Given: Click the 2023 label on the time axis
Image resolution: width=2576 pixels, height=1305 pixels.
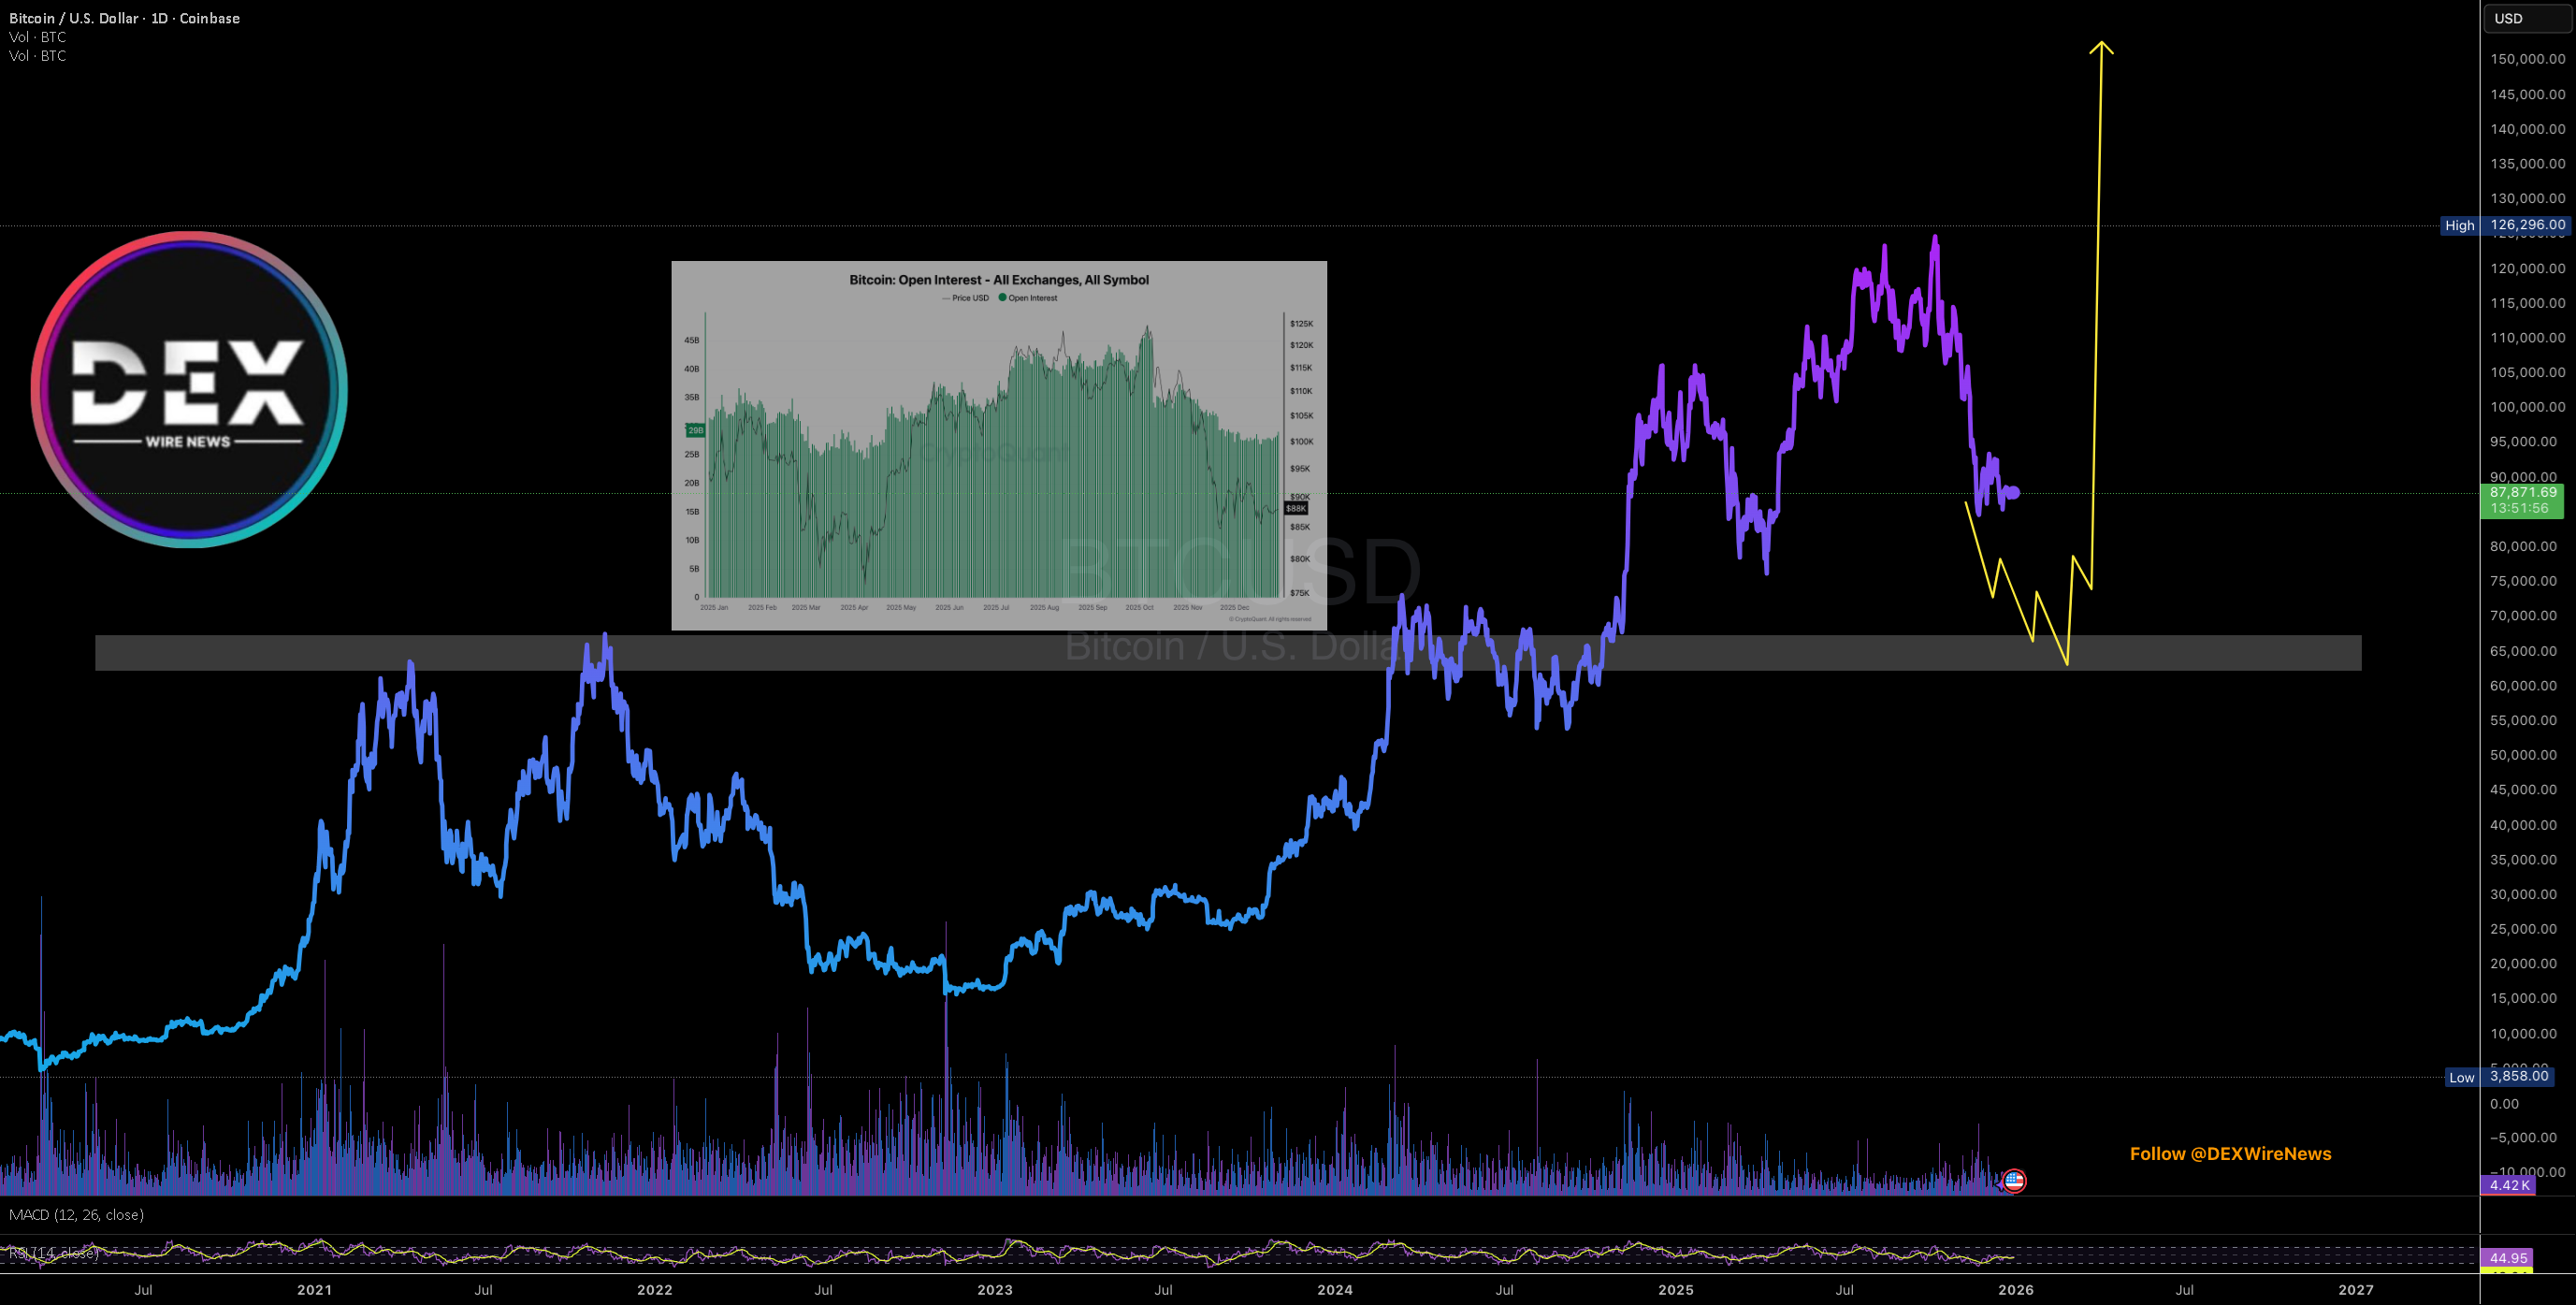Looking at the screenshot, I should (995, 1290).
